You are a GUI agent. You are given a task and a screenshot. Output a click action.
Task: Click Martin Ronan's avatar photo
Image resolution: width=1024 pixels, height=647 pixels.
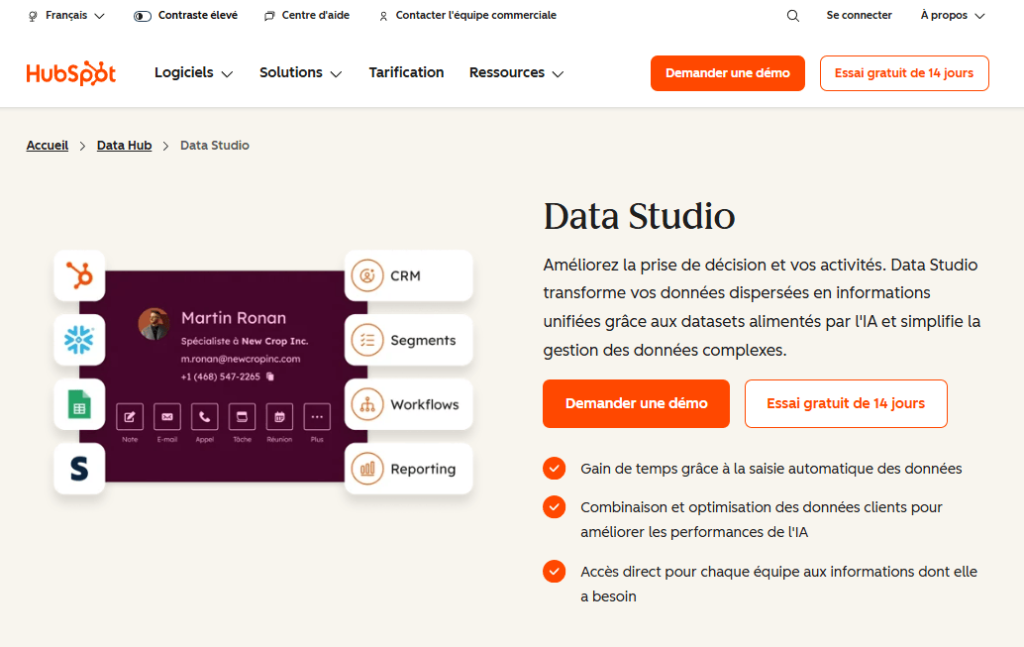[x=154, y=324]
